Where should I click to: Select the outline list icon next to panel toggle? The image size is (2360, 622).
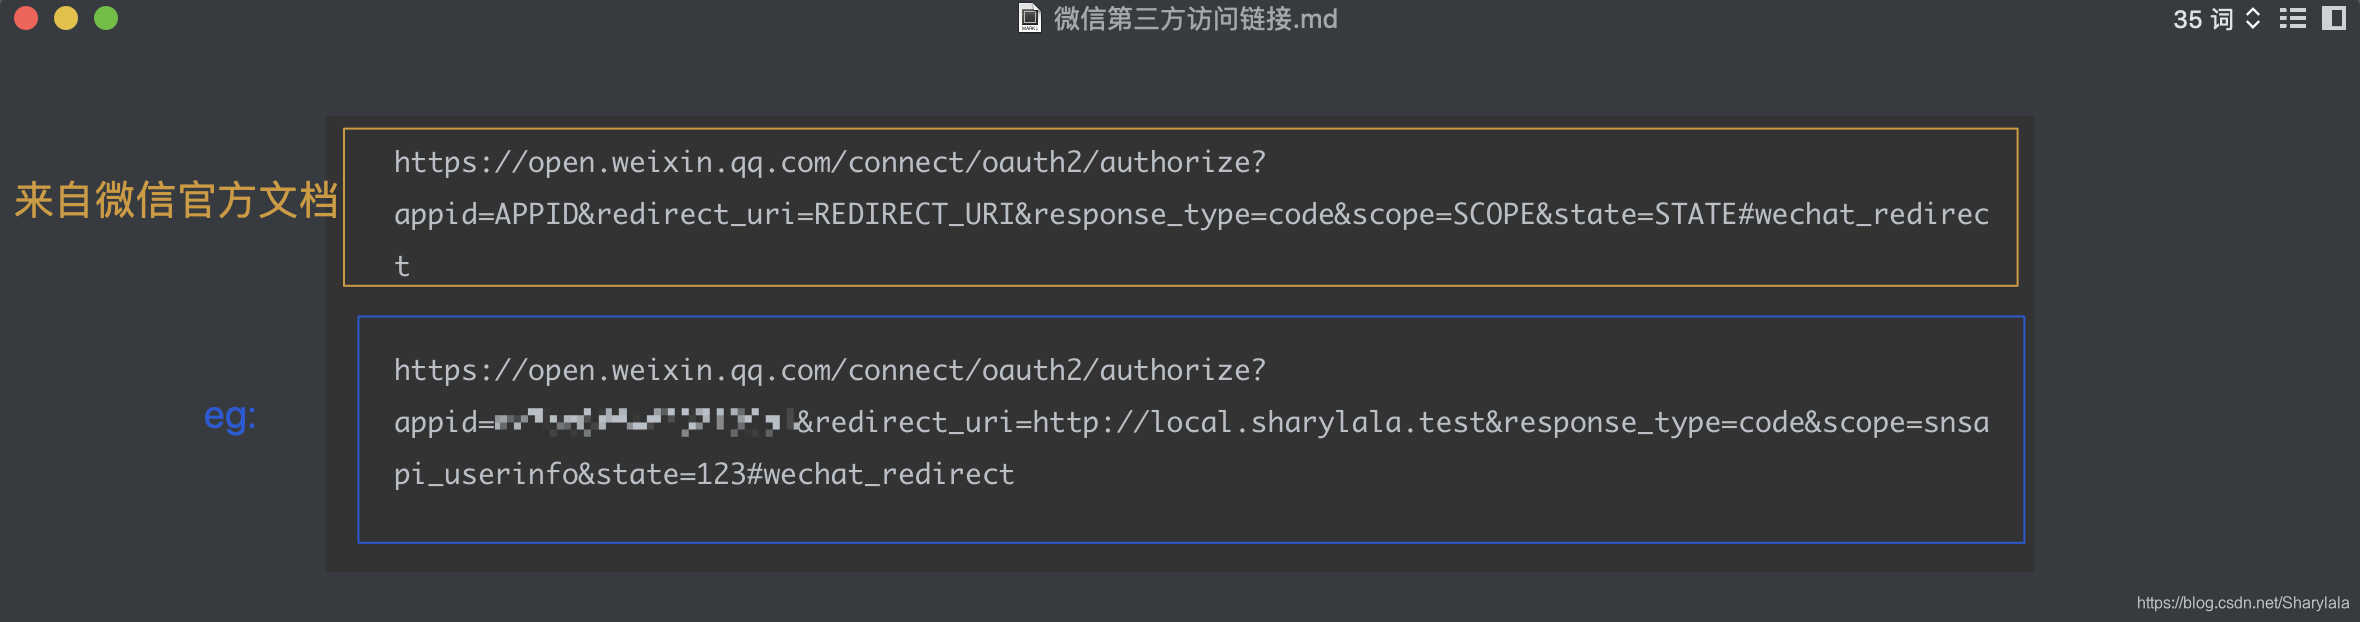pos(2293,17)
